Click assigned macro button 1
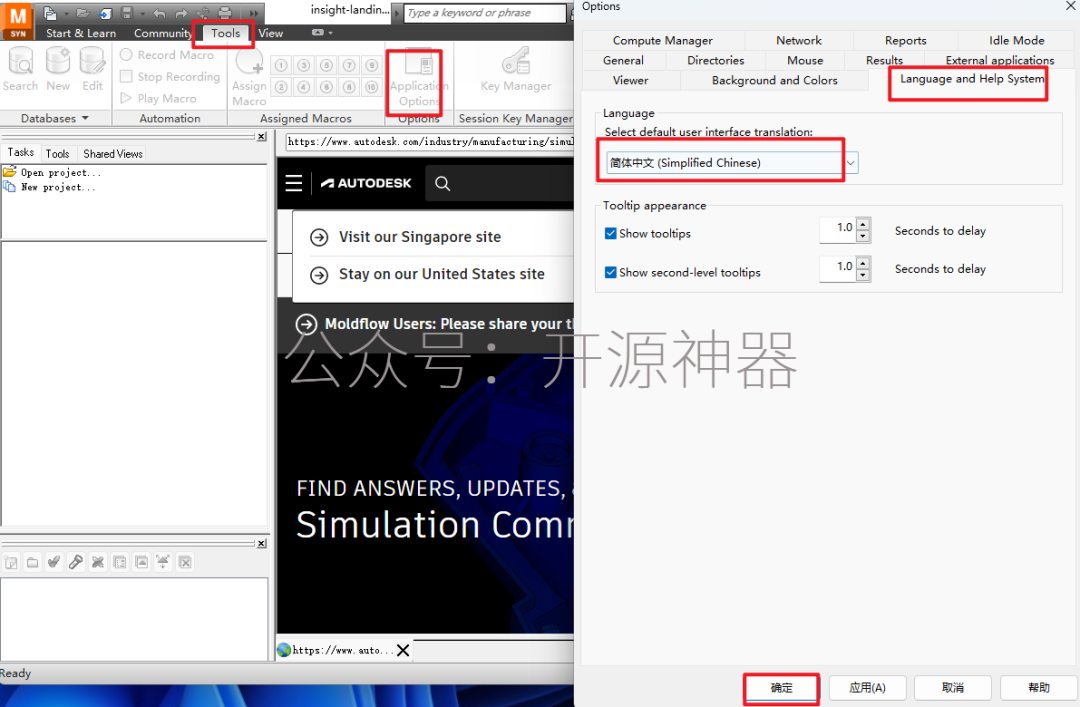This screenshot has width=1080, height=707. point(281,65)
